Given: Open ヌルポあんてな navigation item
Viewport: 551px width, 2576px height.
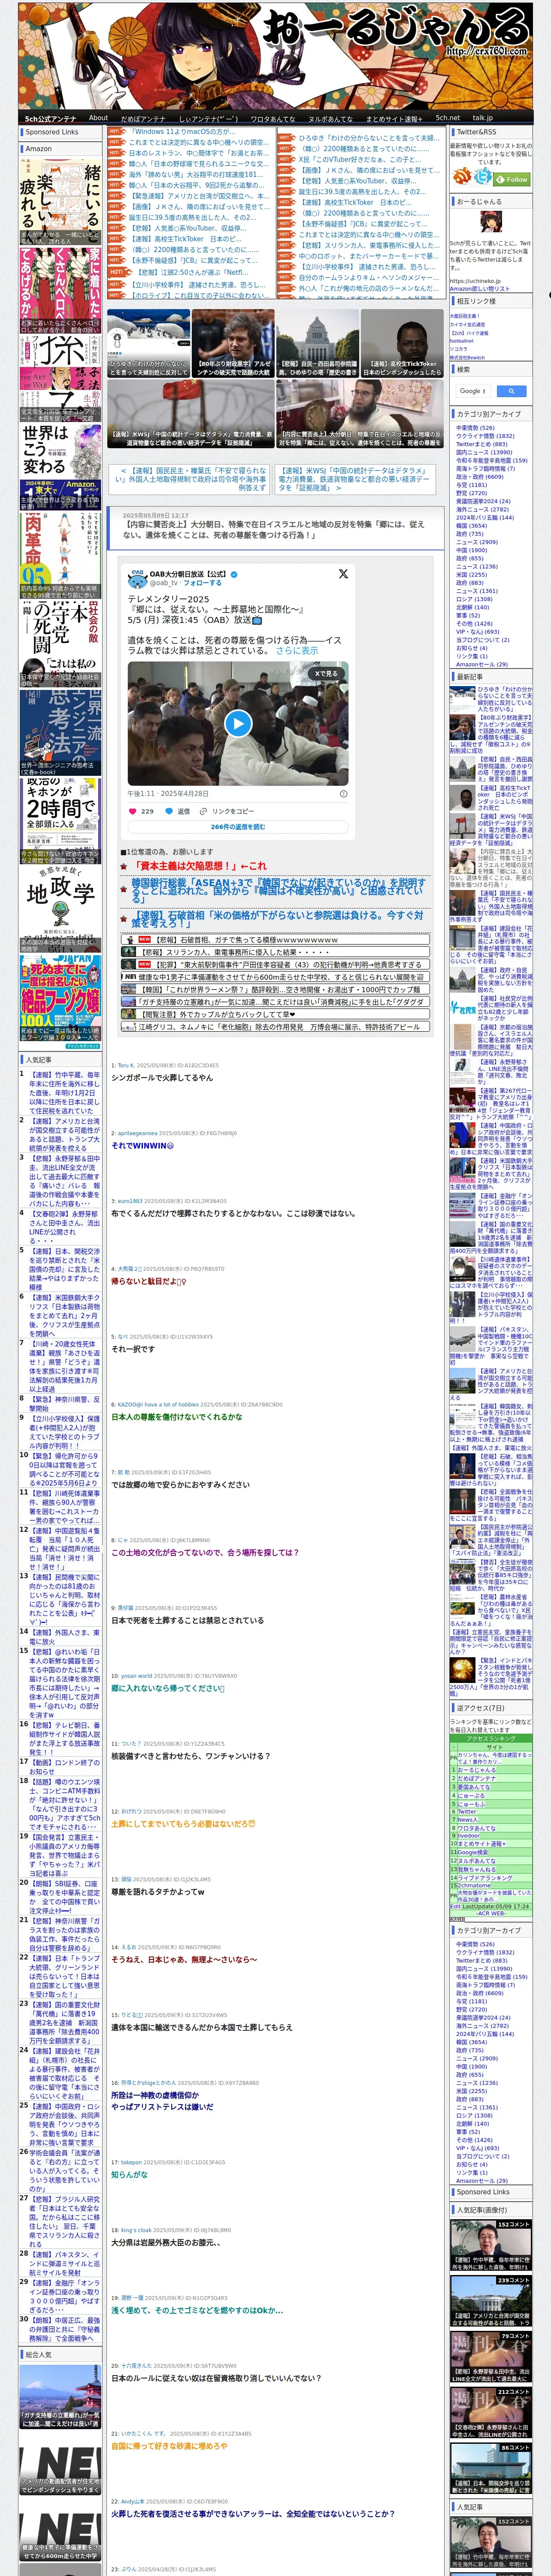Looking at the screenshot, I should [330, 118].
